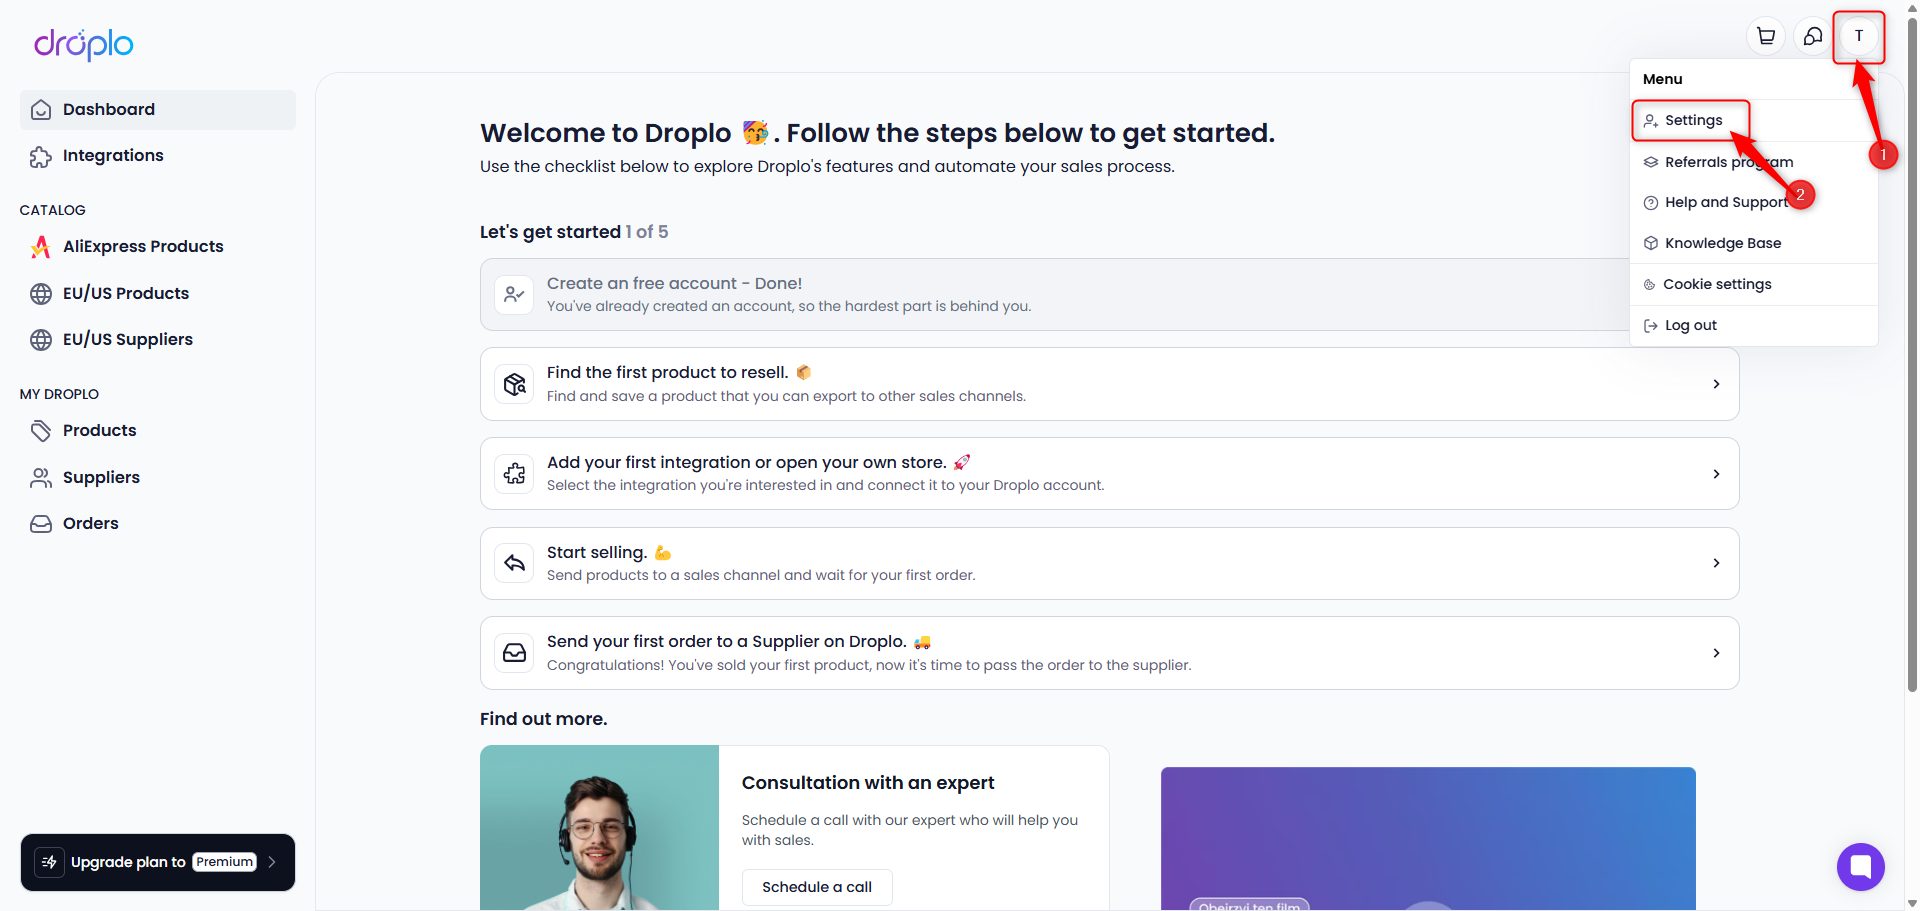Image resolution: width=1920 pixels, height=911 pixels.
Task: Click the Schedule a call button
Action: coord(817,887)
